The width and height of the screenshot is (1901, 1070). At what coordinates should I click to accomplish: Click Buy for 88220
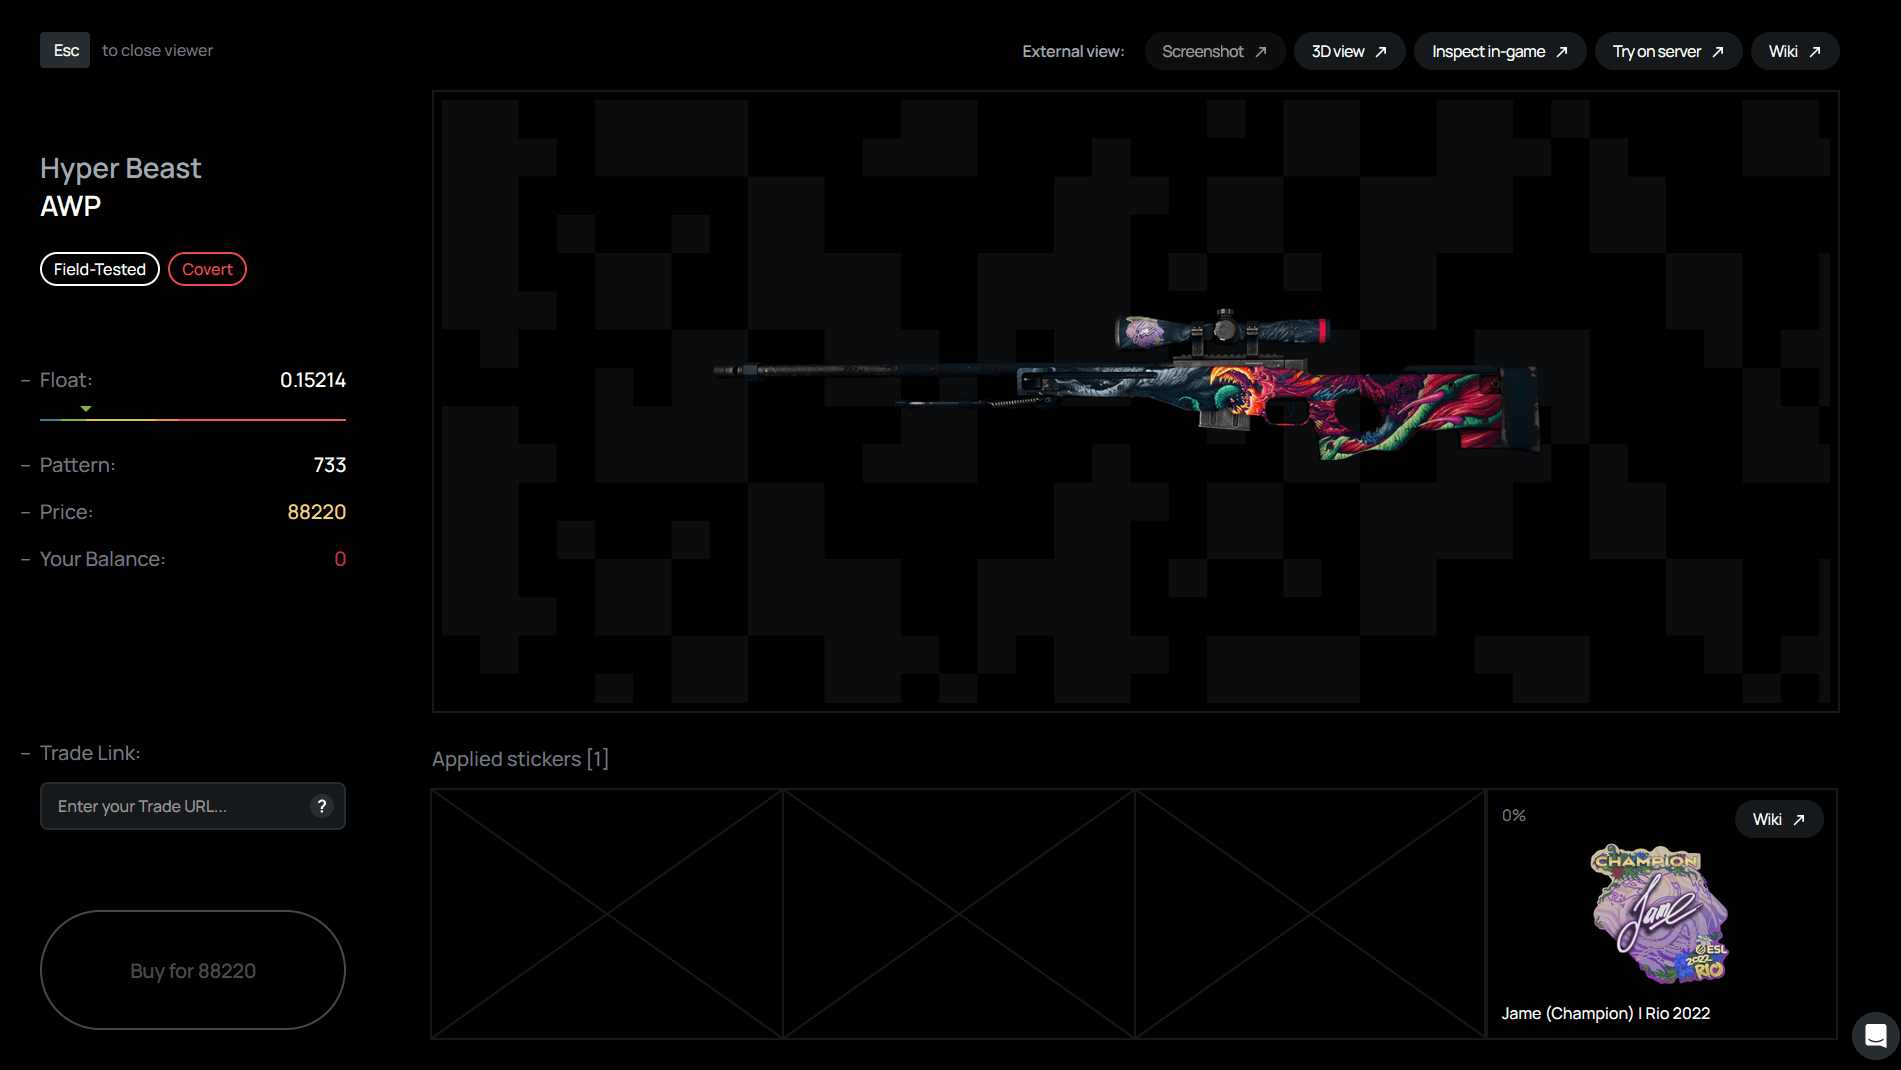tap(192, 969)
